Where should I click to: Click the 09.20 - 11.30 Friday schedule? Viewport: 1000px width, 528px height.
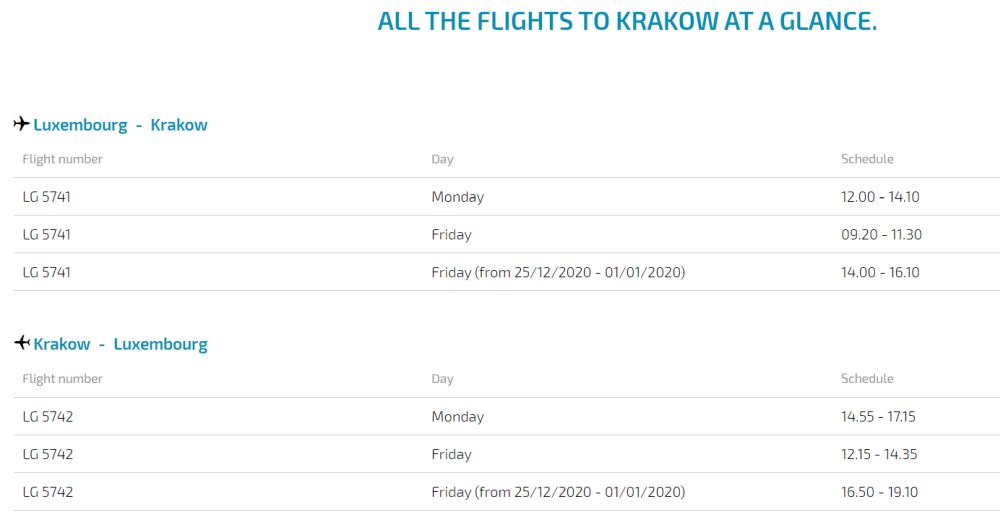pos(881,234)
